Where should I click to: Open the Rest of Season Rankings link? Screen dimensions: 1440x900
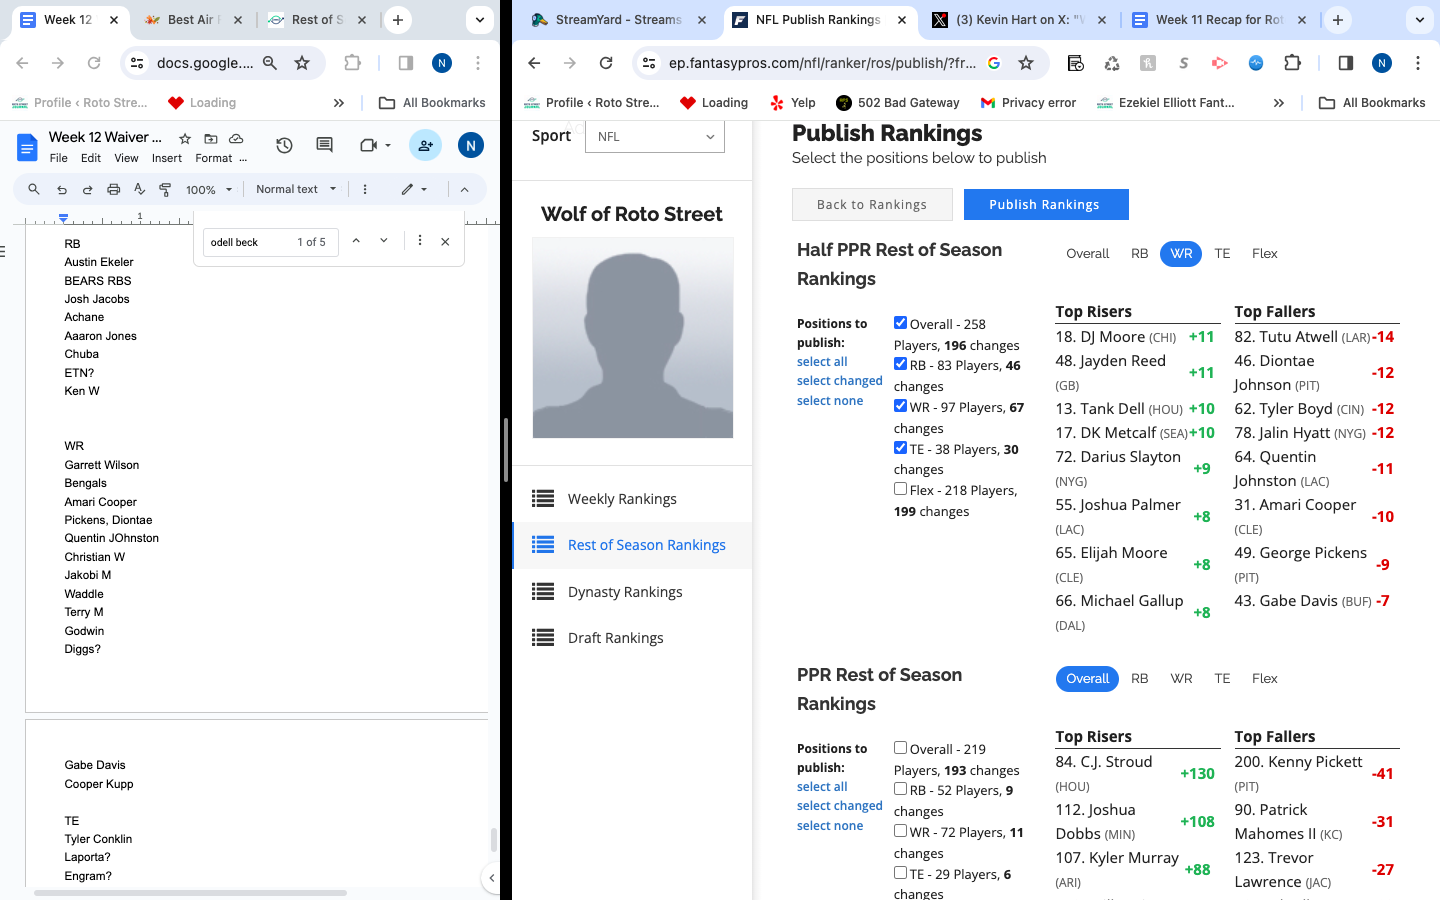point(647,545)
